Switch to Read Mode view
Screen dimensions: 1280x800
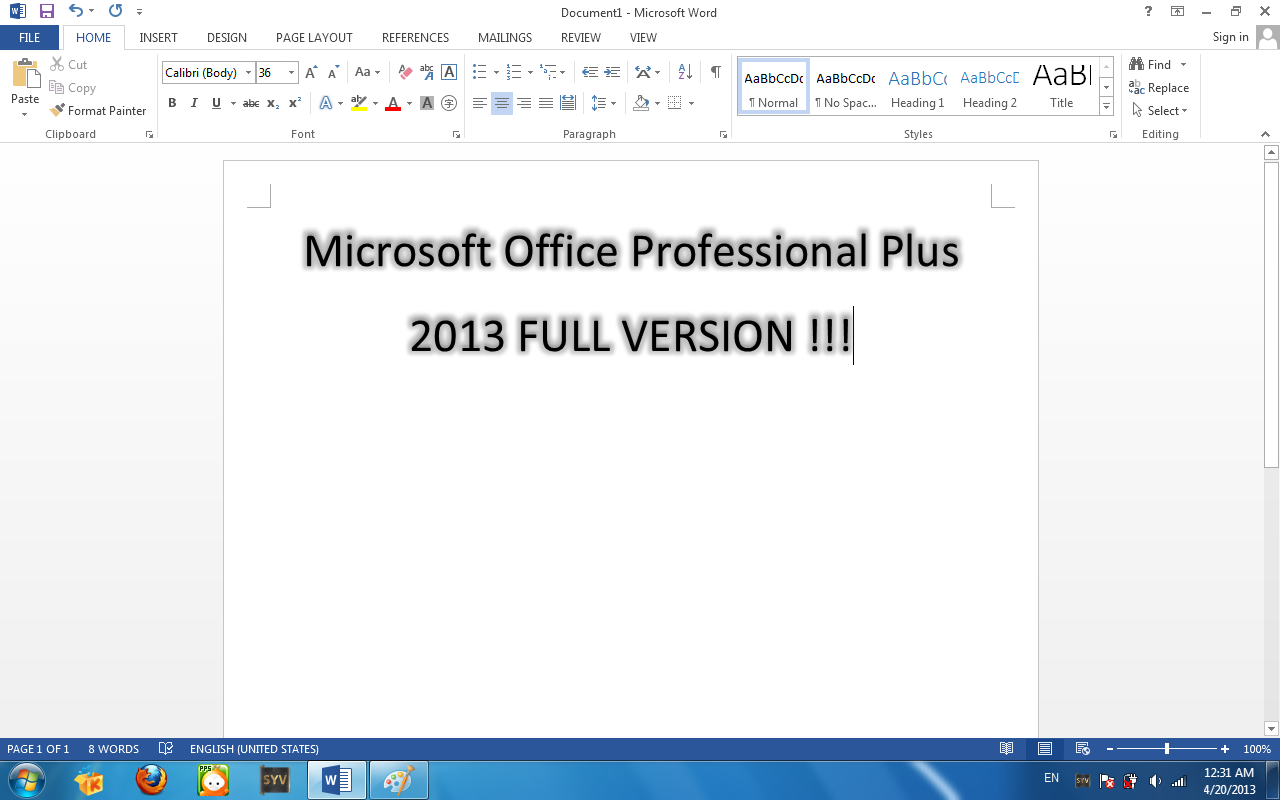[1007, 749]
